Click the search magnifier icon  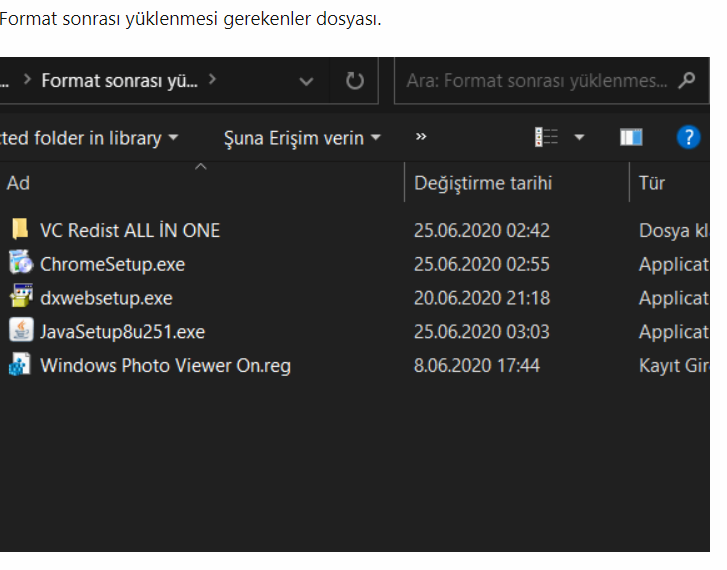686,81
